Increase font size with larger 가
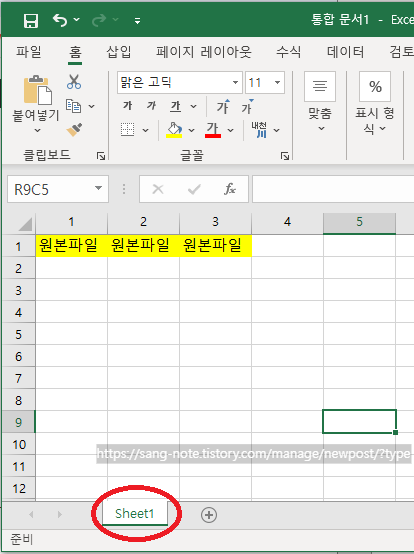Image resolution: width=414 pixels, height=554 pixels. pyautogui.click(x=223, y=106)
